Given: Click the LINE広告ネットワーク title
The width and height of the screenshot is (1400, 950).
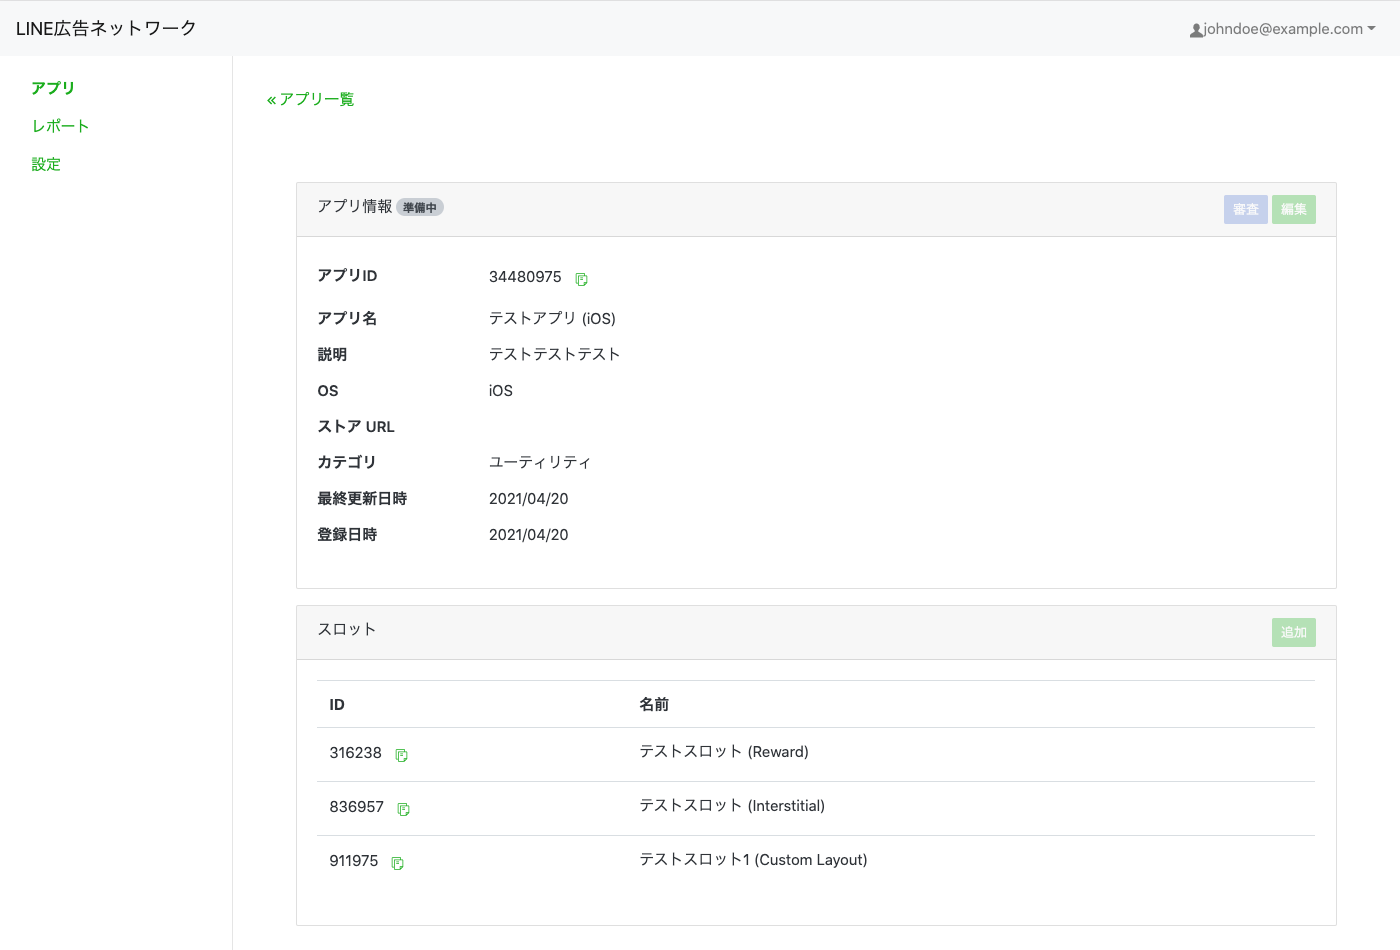Looking at the screenshot, I should (106, 28).
